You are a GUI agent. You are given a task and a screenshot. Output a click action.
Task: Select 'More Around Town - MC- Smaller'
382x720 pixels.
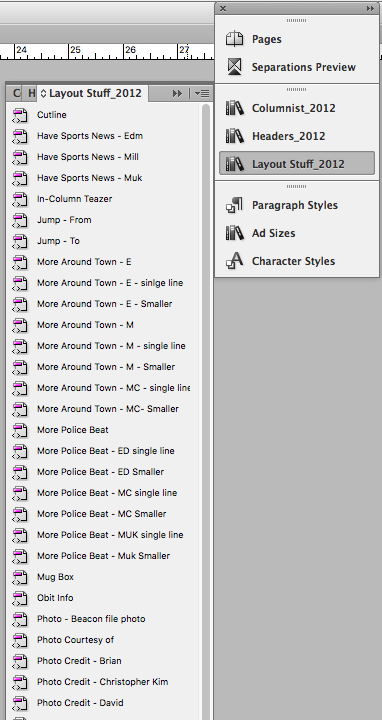(x=108, y=409)
